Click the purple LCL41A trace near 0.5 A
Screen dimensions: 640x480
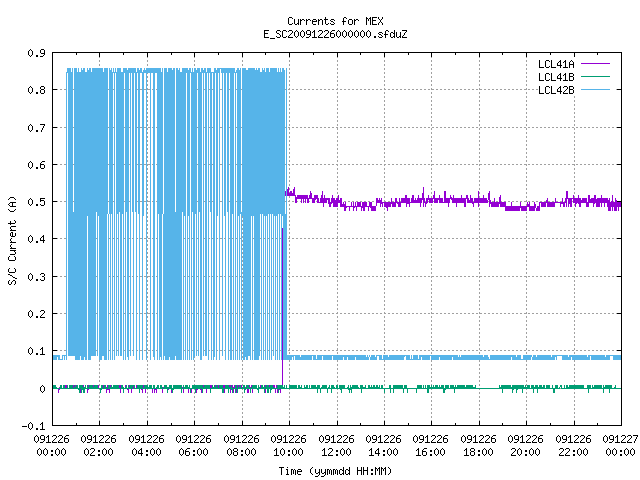453,200
